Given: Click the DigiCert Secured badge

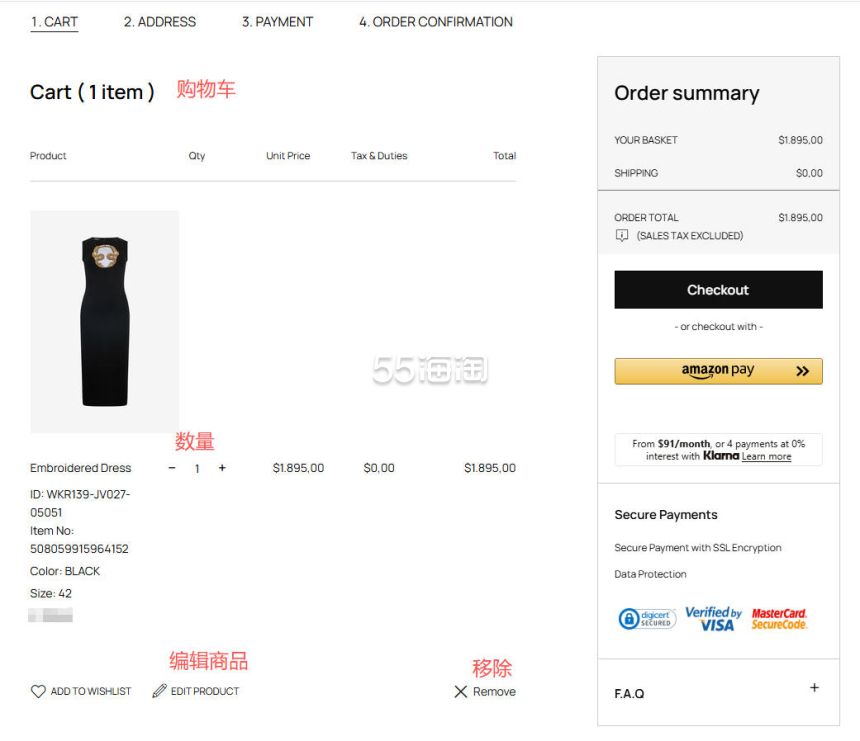Looking at the screenshot, I should pyautogui.click(x=647, y=619).
